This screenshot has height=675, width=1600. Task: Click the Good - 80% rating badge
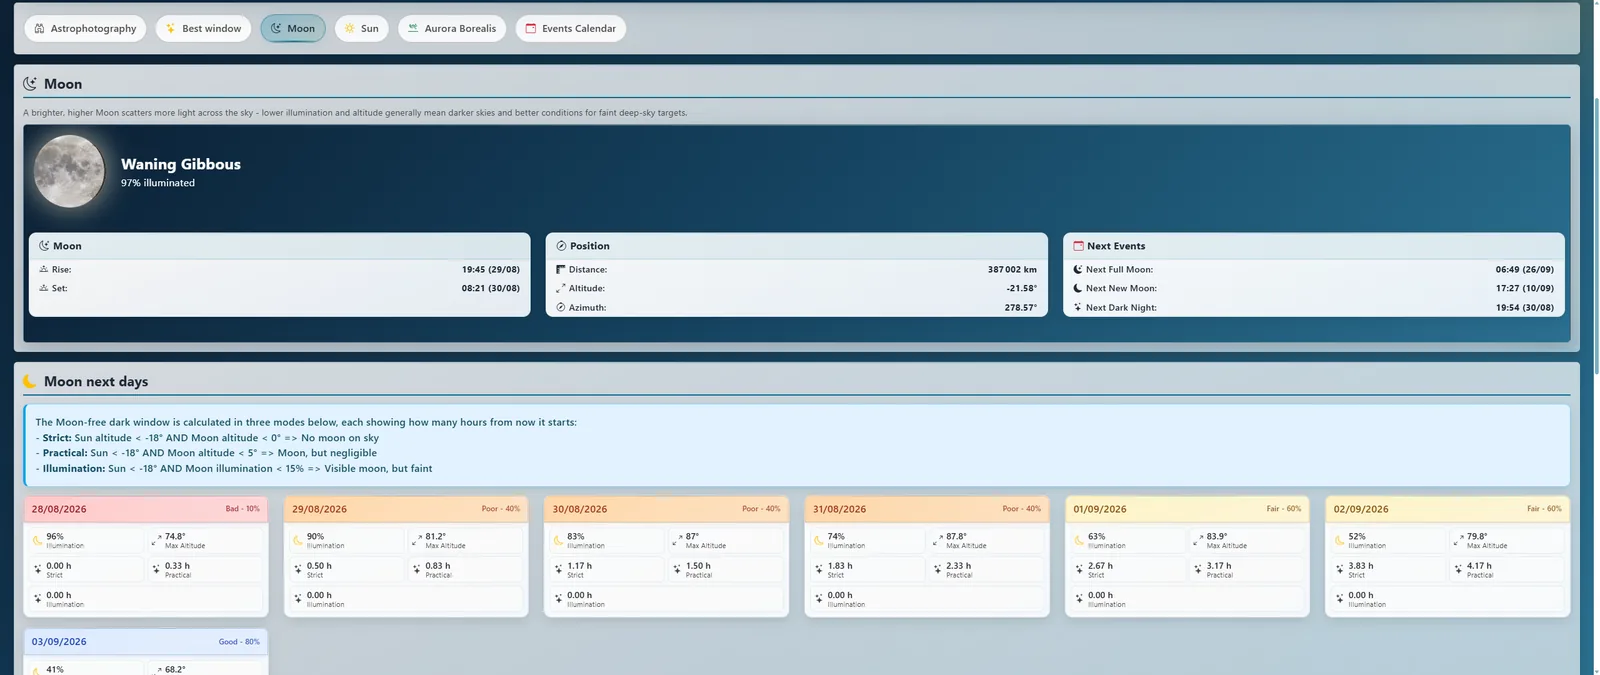(x=239, y=642)
